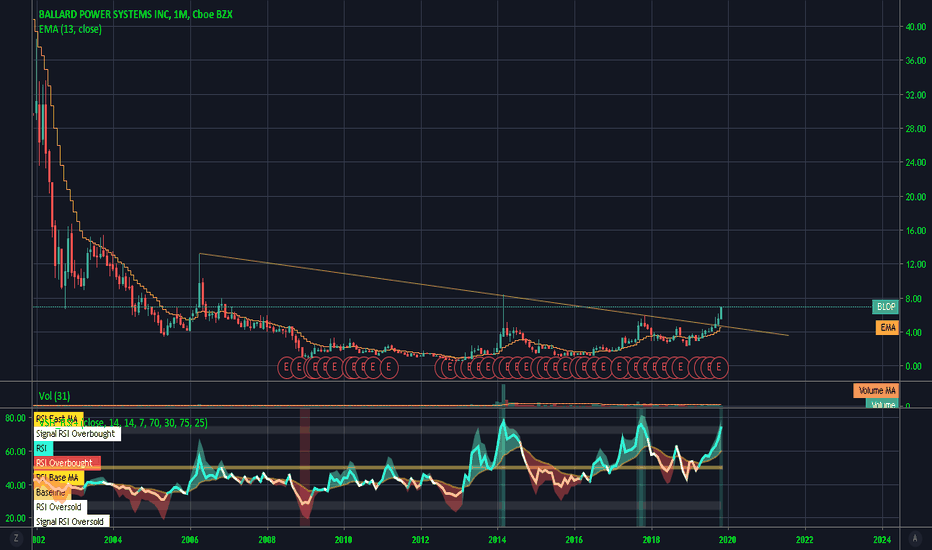Click the 2024 label on time axis
This screenshot has width=932, height=550.
(x=882, y=540)
